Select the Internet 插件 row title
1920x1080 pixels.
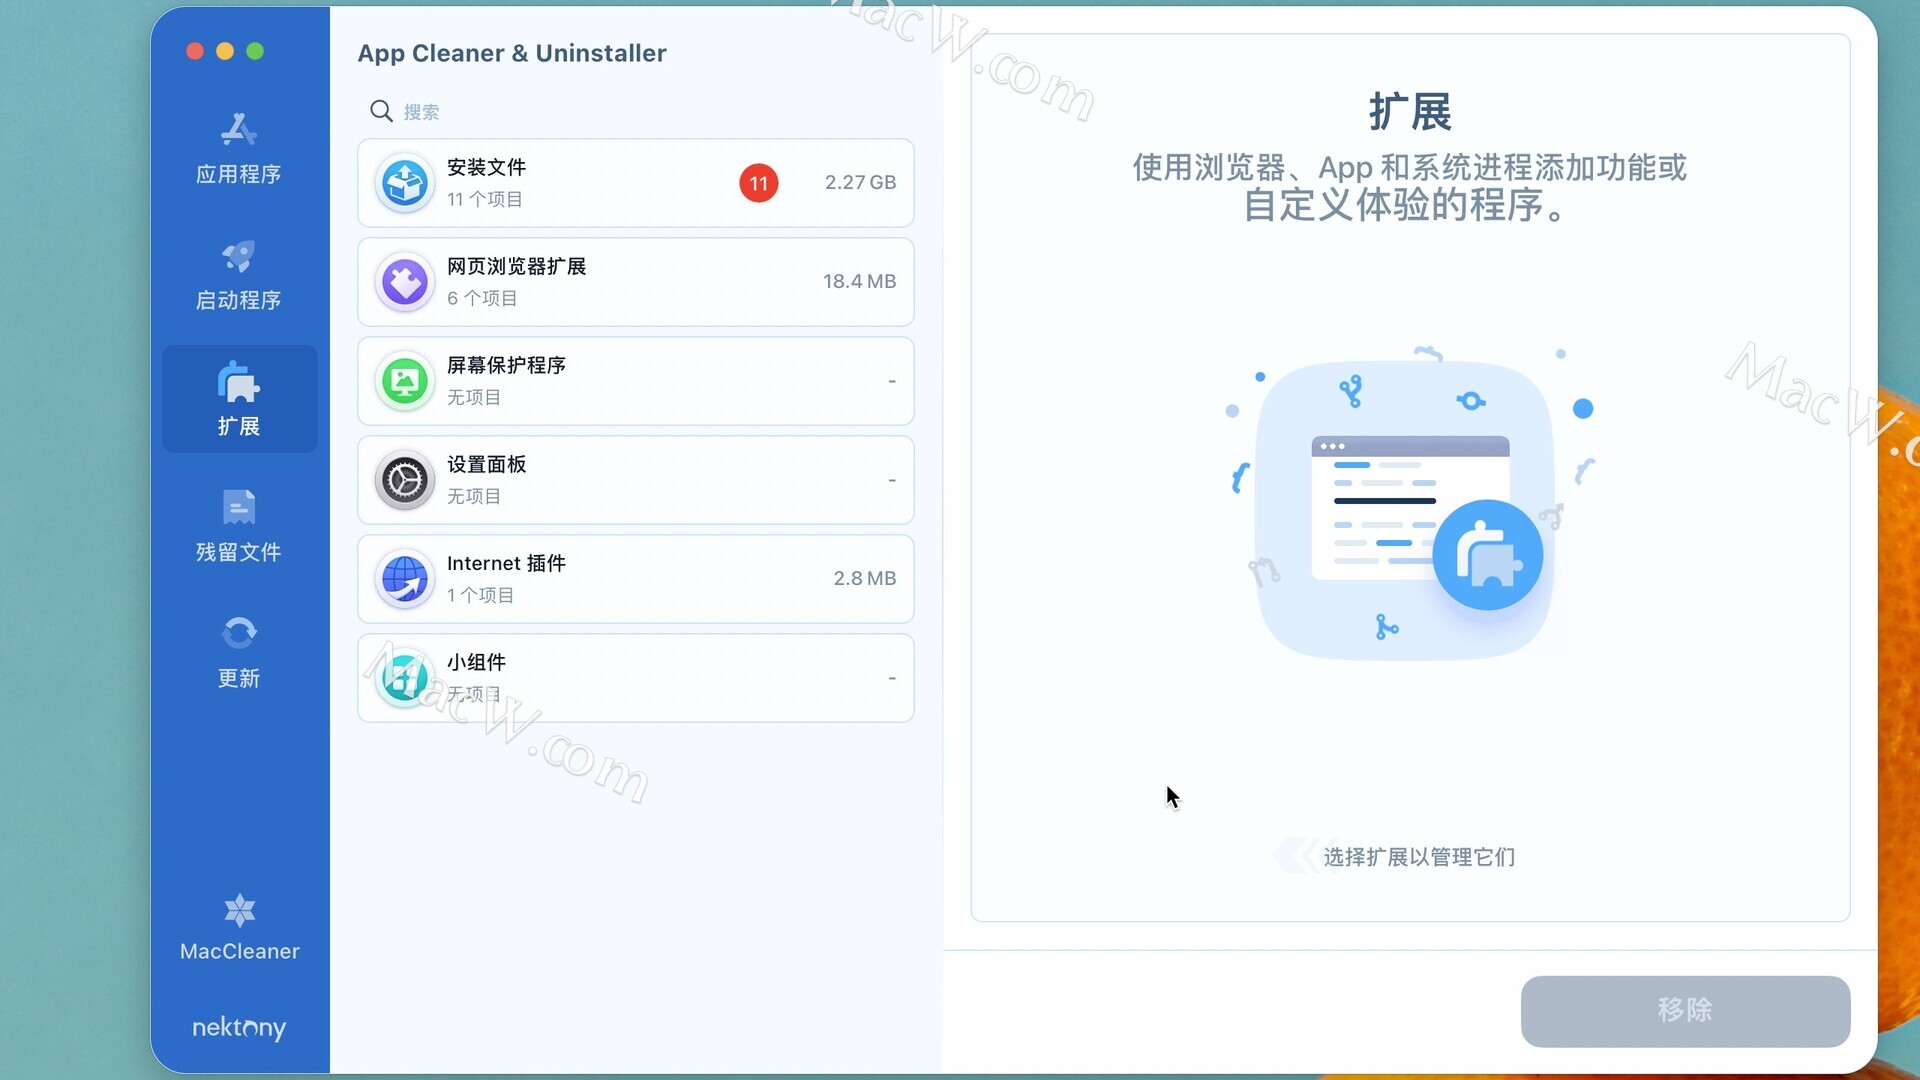pyautogui.click(x=506, y=563)
